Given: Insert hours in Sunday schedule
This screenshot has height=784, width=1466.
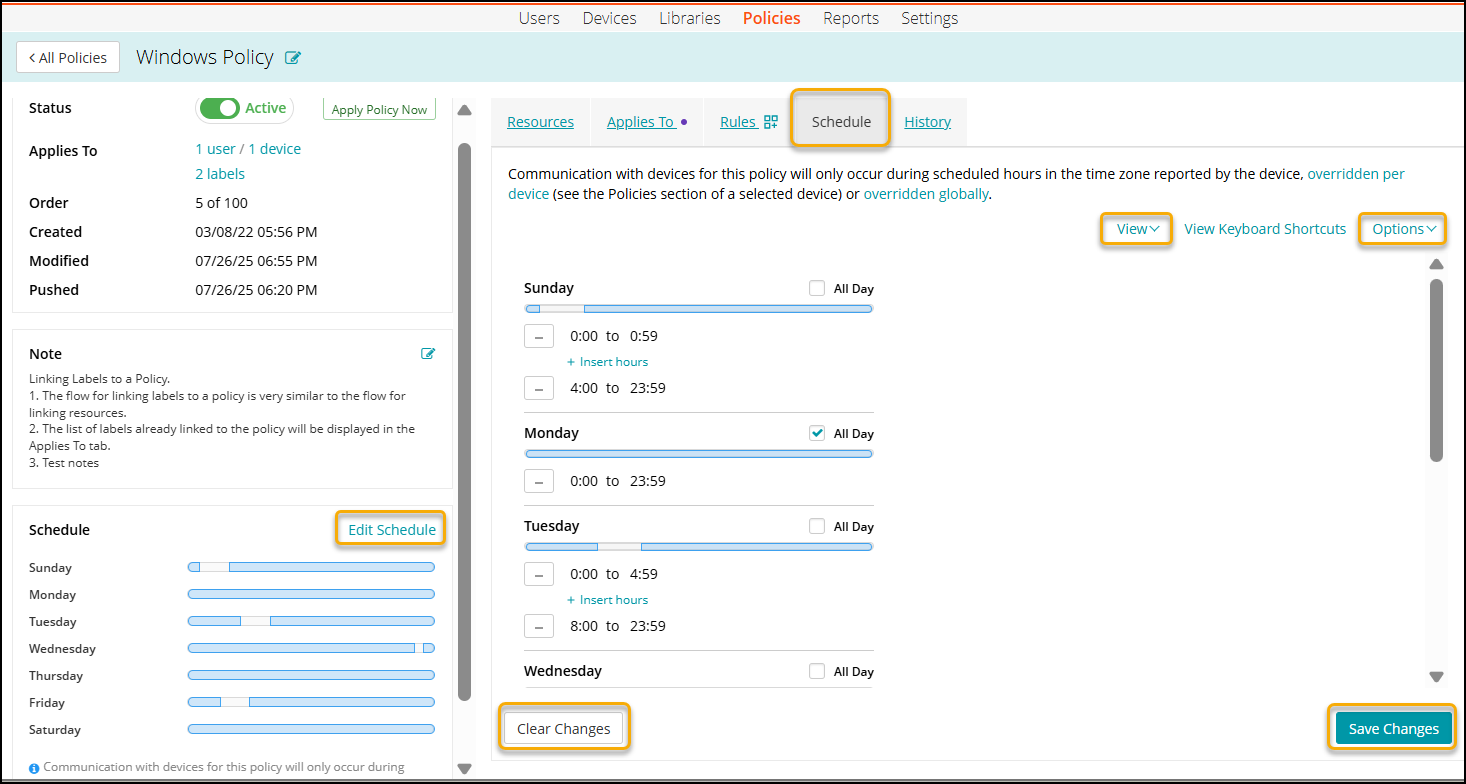Looking at the screenshot, I should point(607,362).
